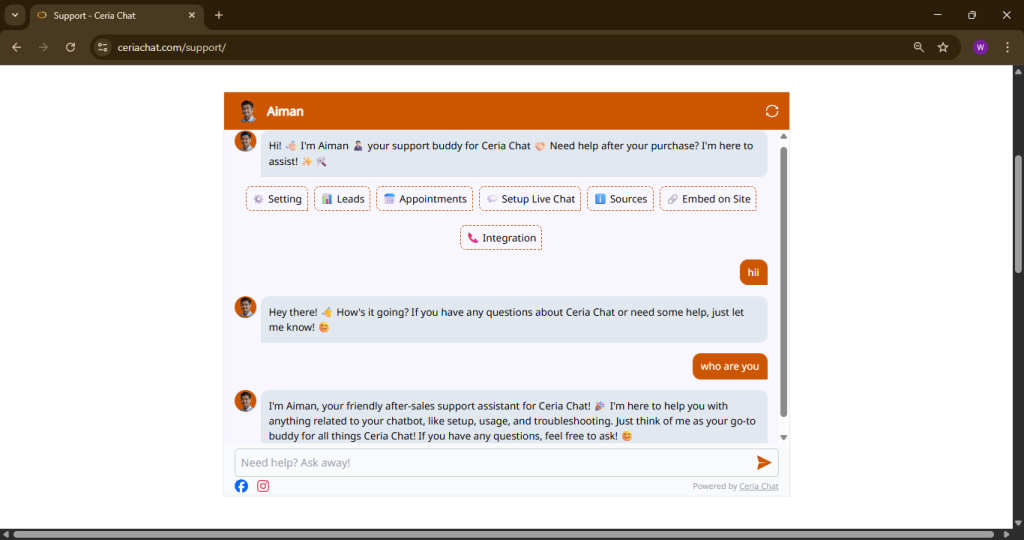Open the browser profile avatar
Viewport: 1024px width, 540px height.
click(x=979, y=47)
